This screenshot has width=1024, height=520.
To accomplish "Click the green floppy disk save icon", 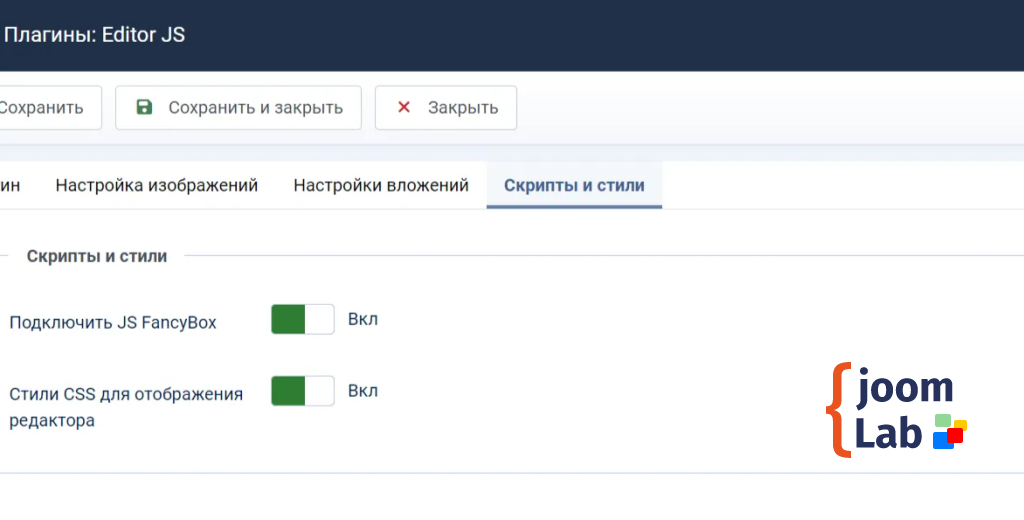I will click(x=144, y=107).
